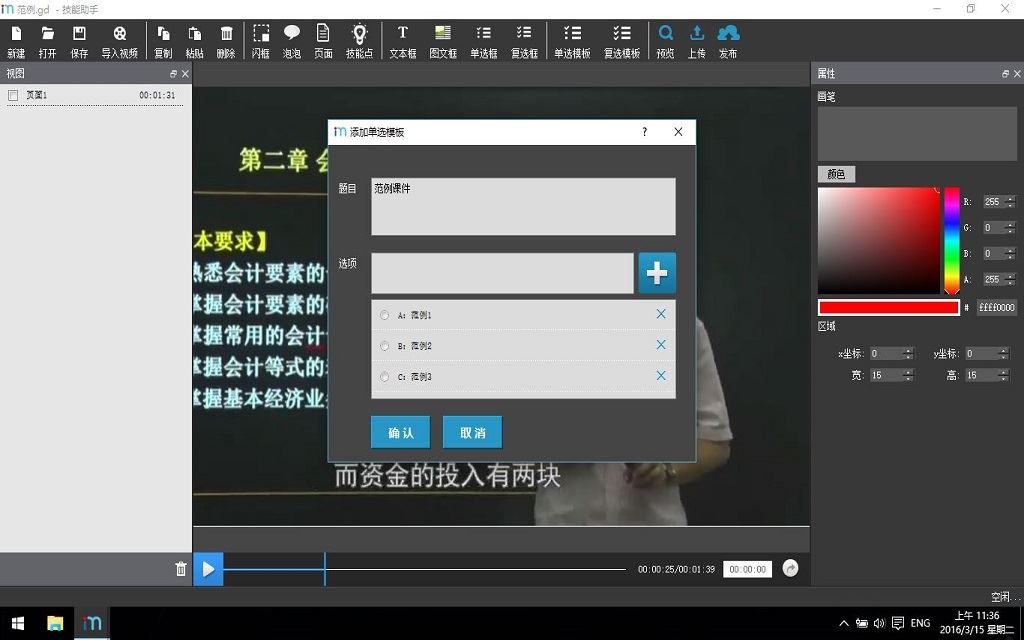
Task: Click 确认 to confirm the template
Action: point(400,432)
